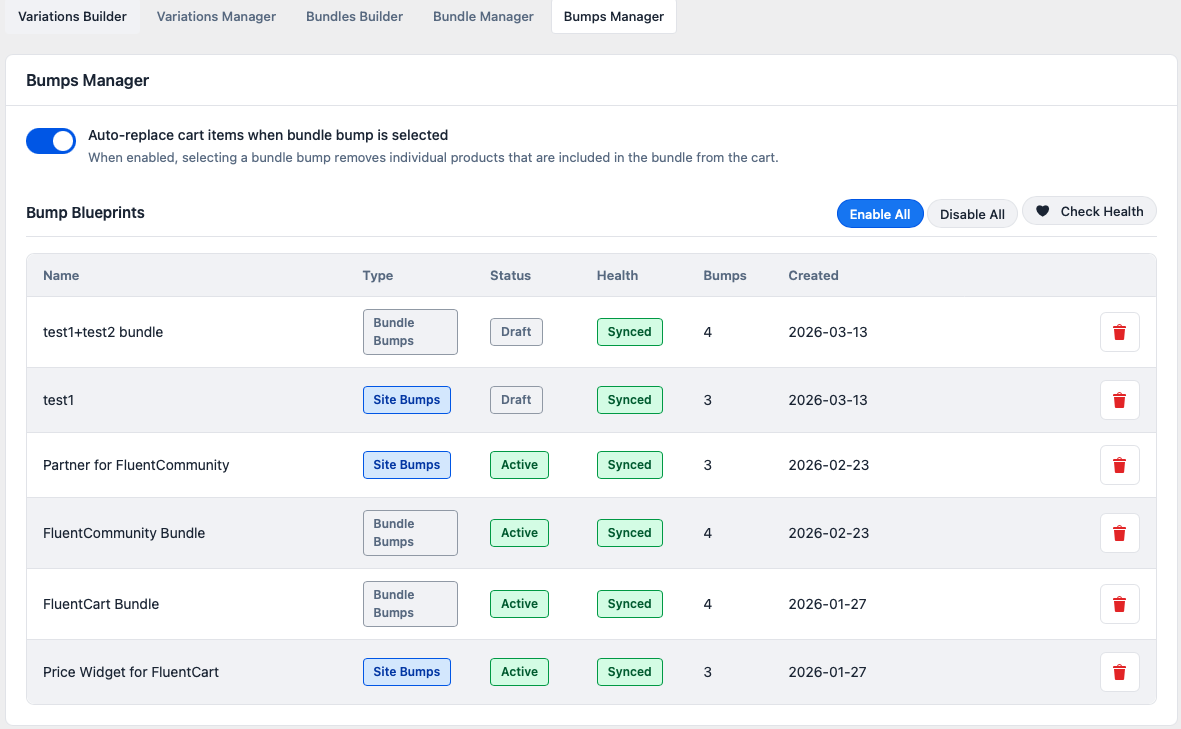This screenshot has height=729, width=1181.
Task: Click the 'test1' blueprint name
Action: tap(59, 400)
